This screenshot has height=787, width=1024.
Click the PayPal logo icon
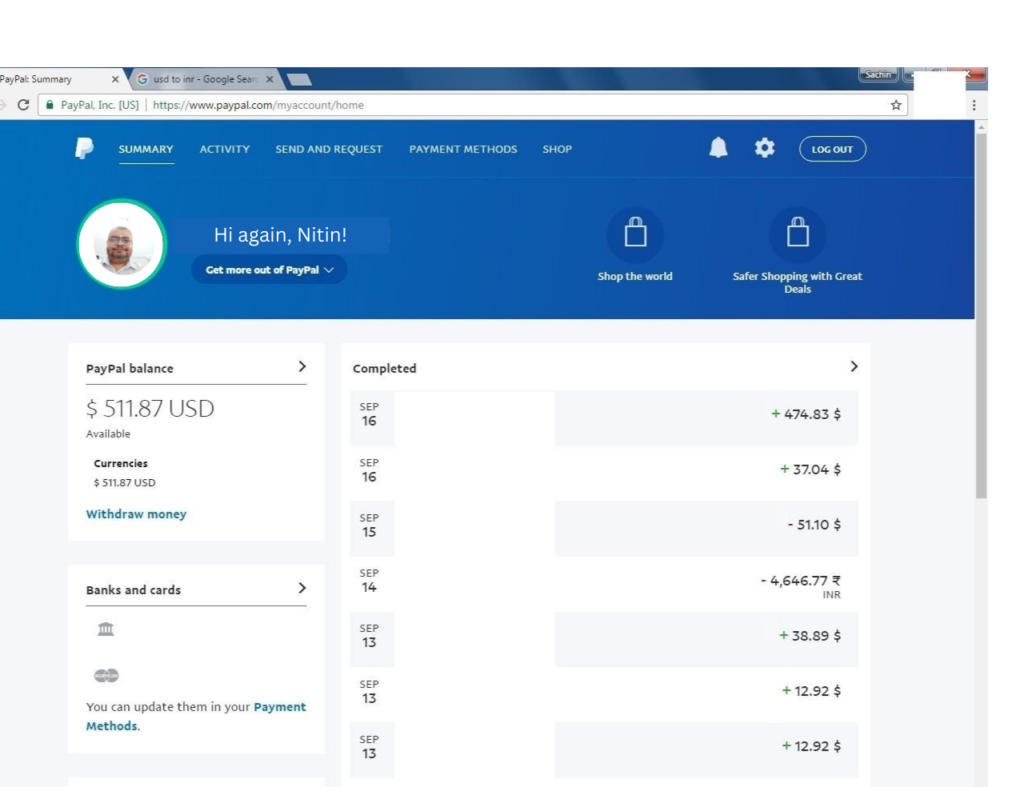tap(84, 148)
